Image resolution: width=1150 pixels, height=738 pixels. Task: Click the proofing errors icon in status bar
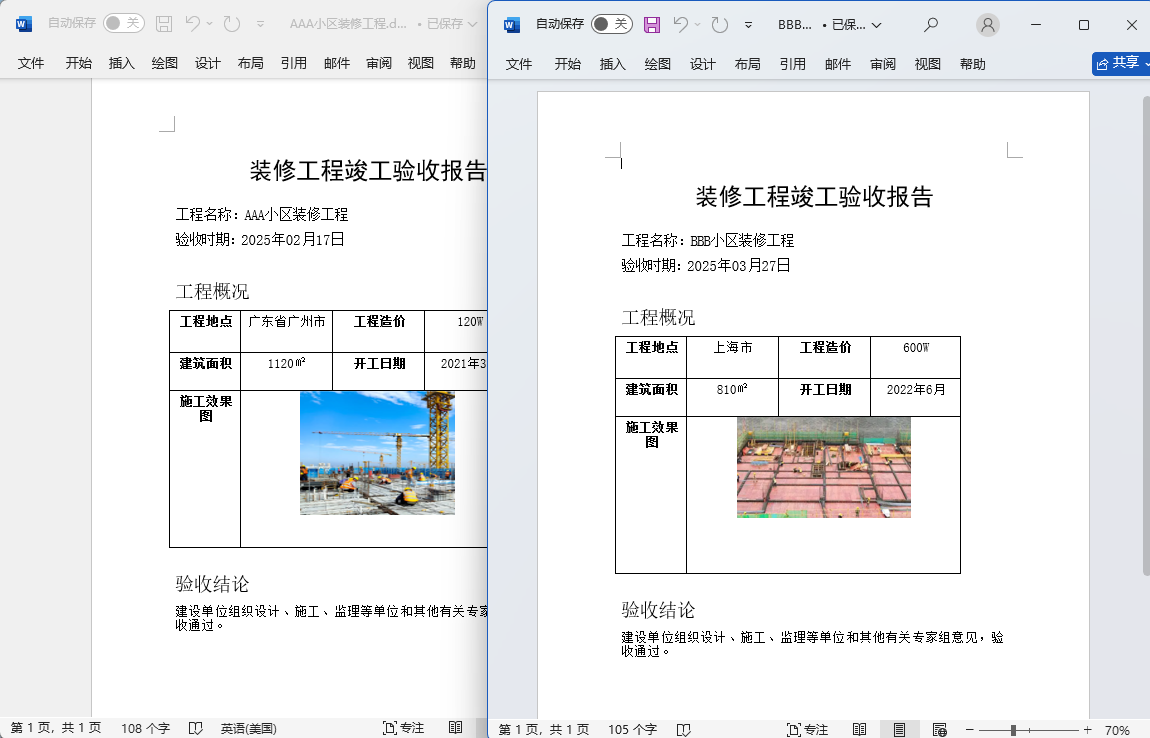click(x=683, y=727)
